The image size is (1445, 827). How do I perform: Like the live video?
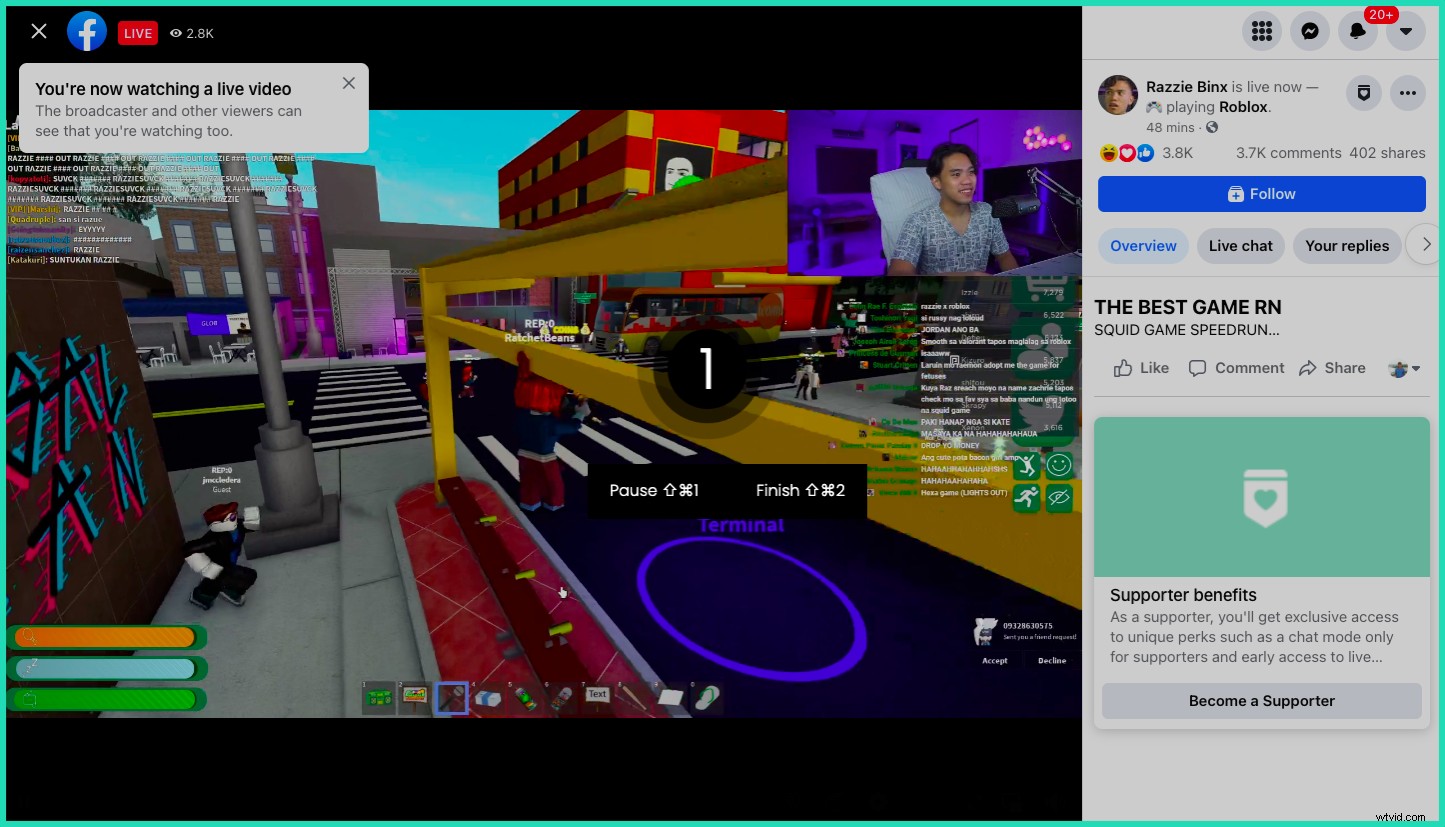(1141, 368)
